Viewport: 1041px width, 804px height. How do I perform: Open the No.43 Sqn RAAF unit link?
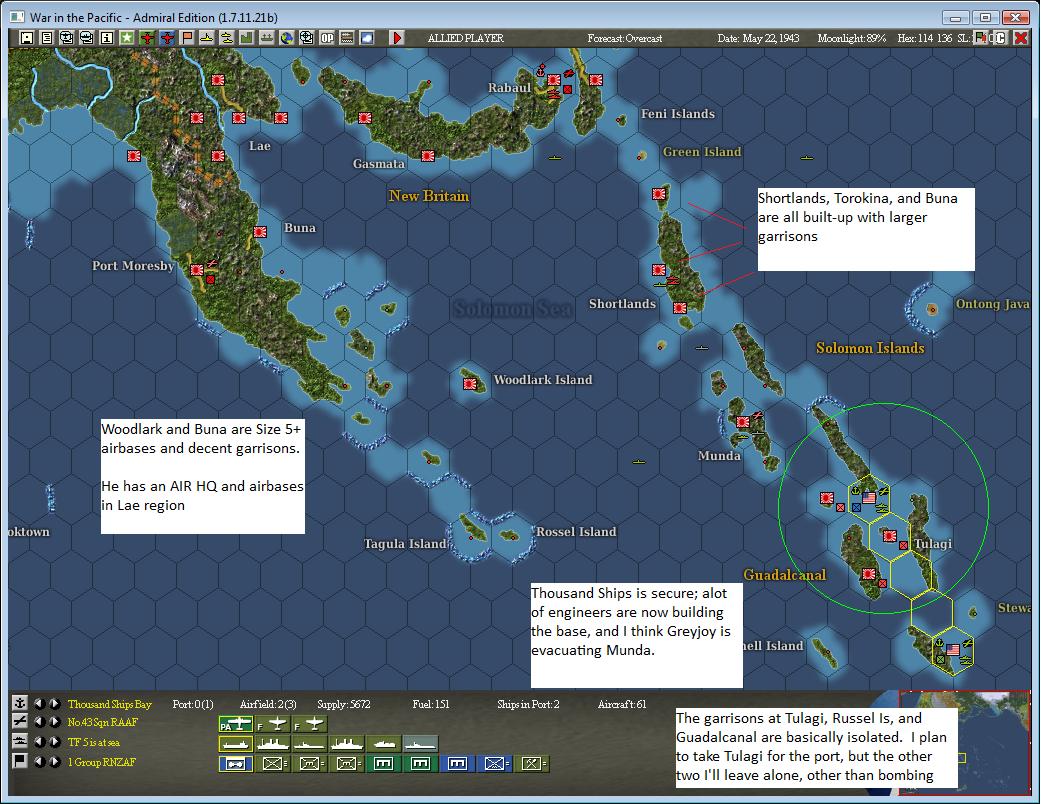tap(102, 722)
